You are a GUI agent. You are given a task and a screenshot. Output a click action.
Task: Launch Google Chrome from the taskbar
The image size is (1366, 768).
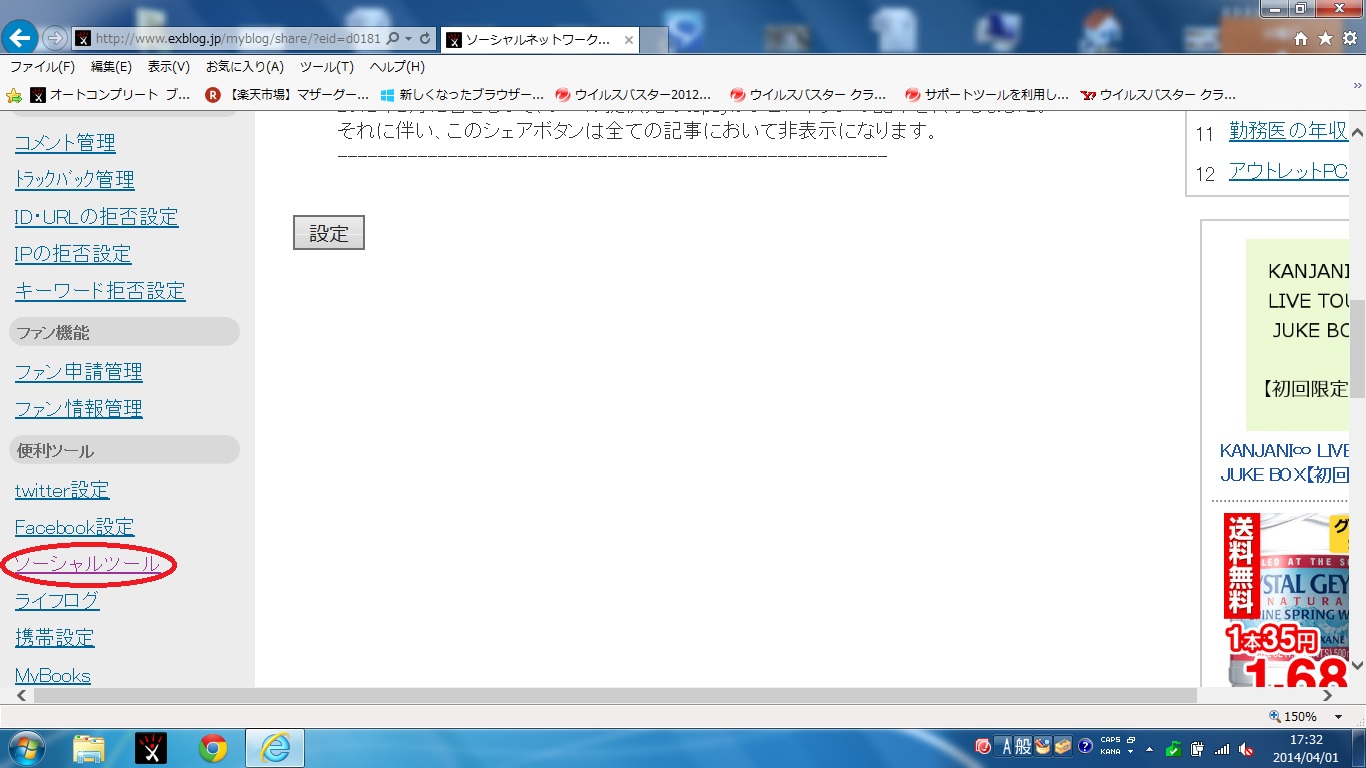click(212, 748)
